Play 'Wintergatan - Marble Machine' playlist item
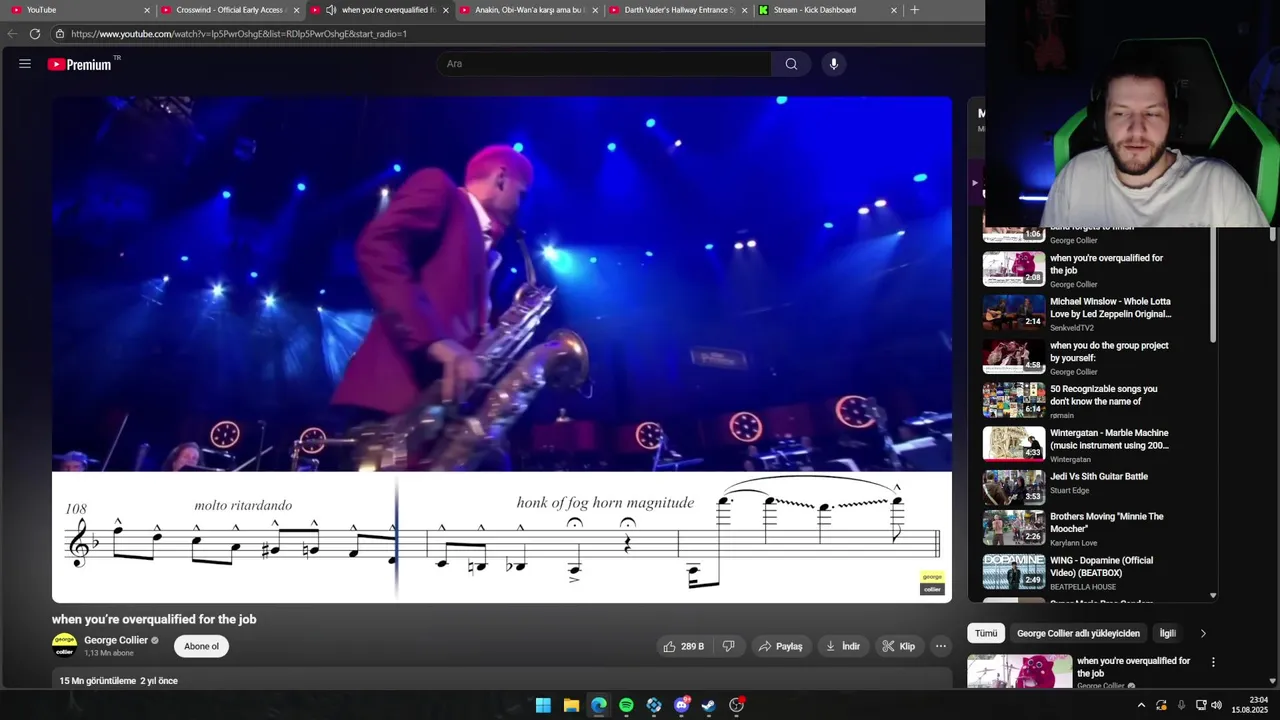 [x=1078, y=444]
